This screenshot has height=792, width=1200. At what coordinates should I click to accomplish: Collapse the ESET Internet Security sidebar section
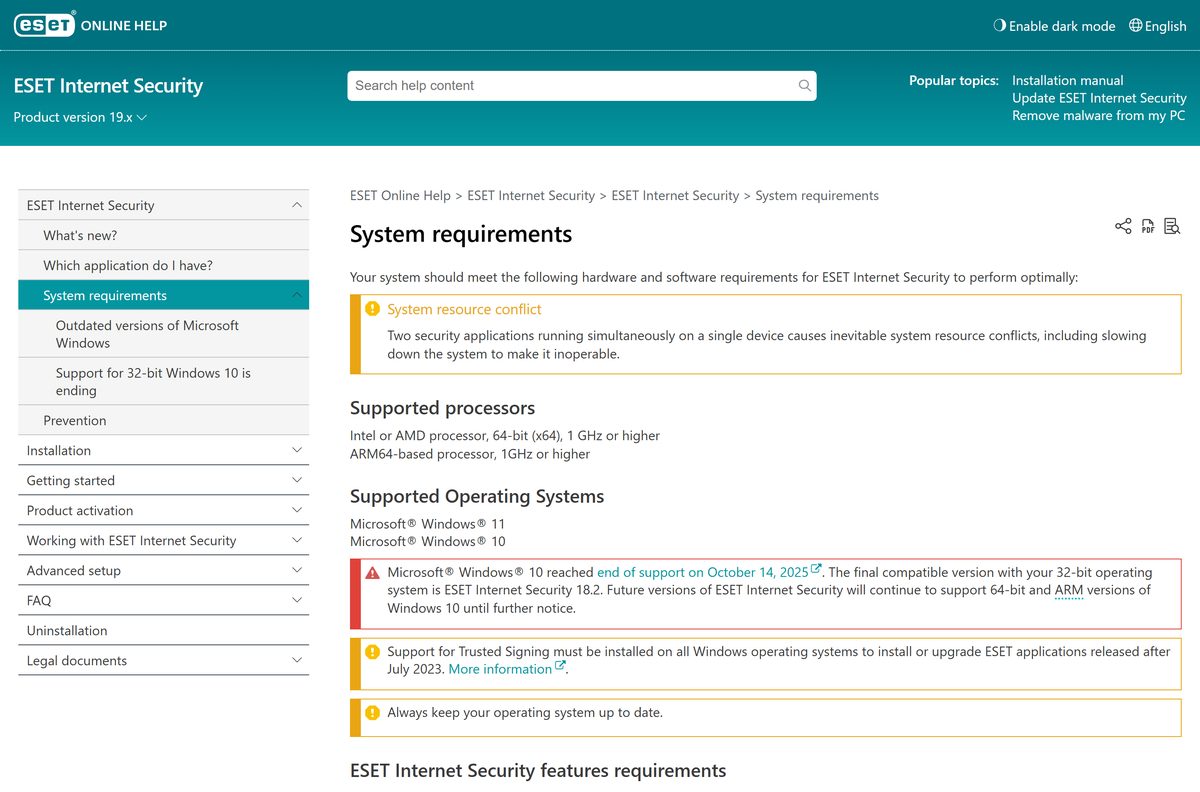(296, 205)
